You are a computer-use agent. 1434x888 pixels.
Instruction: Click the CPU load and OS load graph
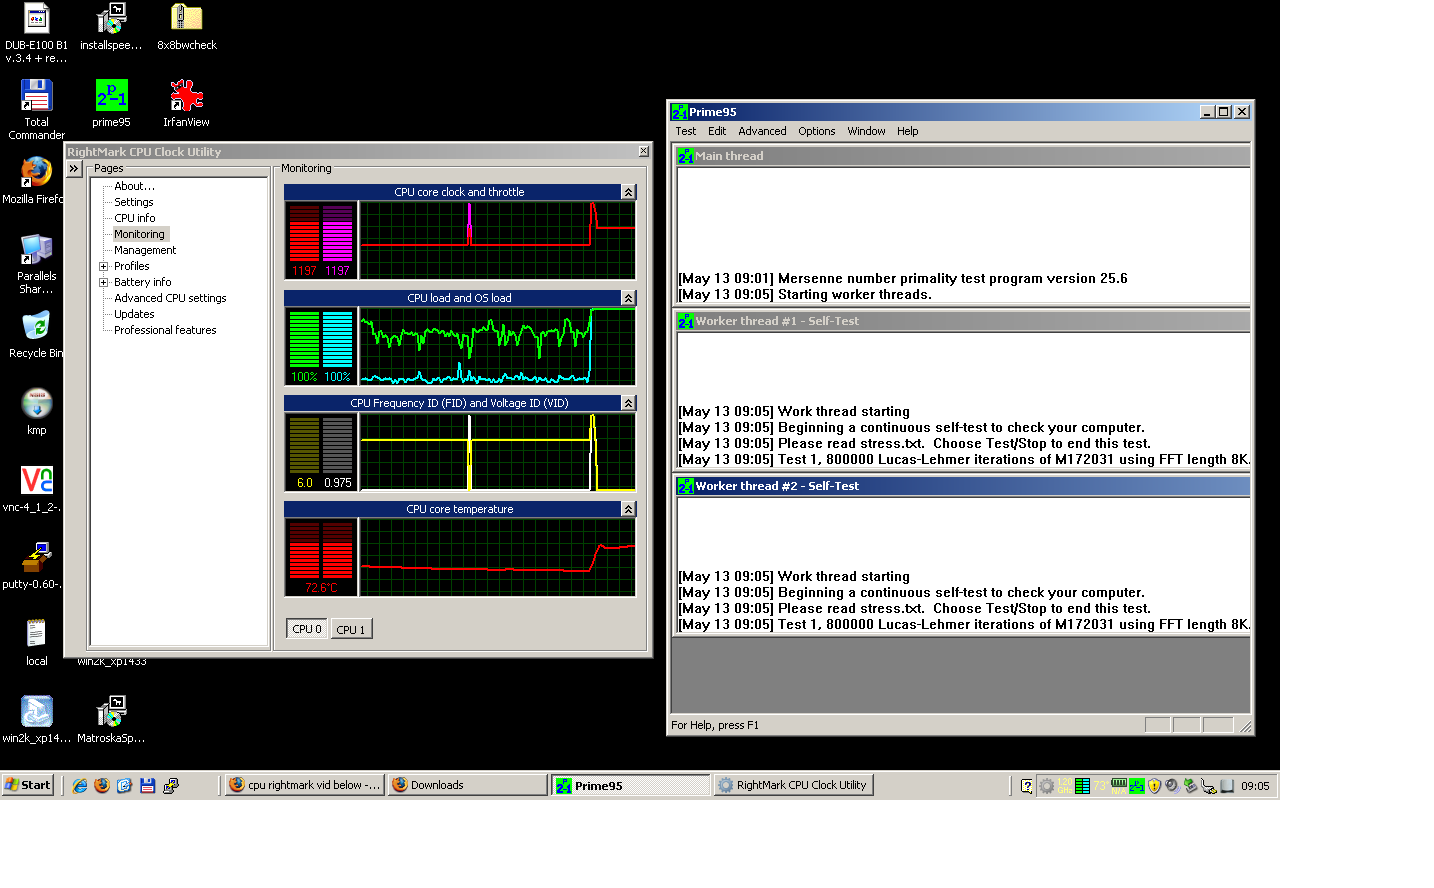(x=497, y=346)
